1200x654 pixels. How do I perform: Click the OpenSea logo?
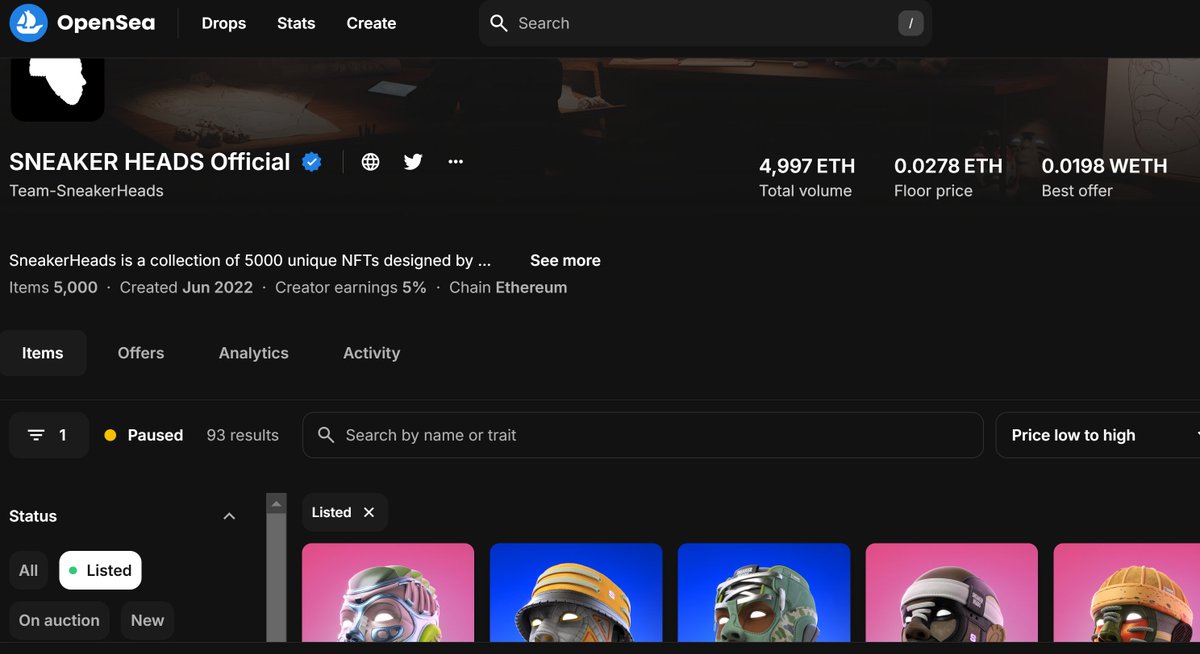pyautogui.click(x=29, y=23)
